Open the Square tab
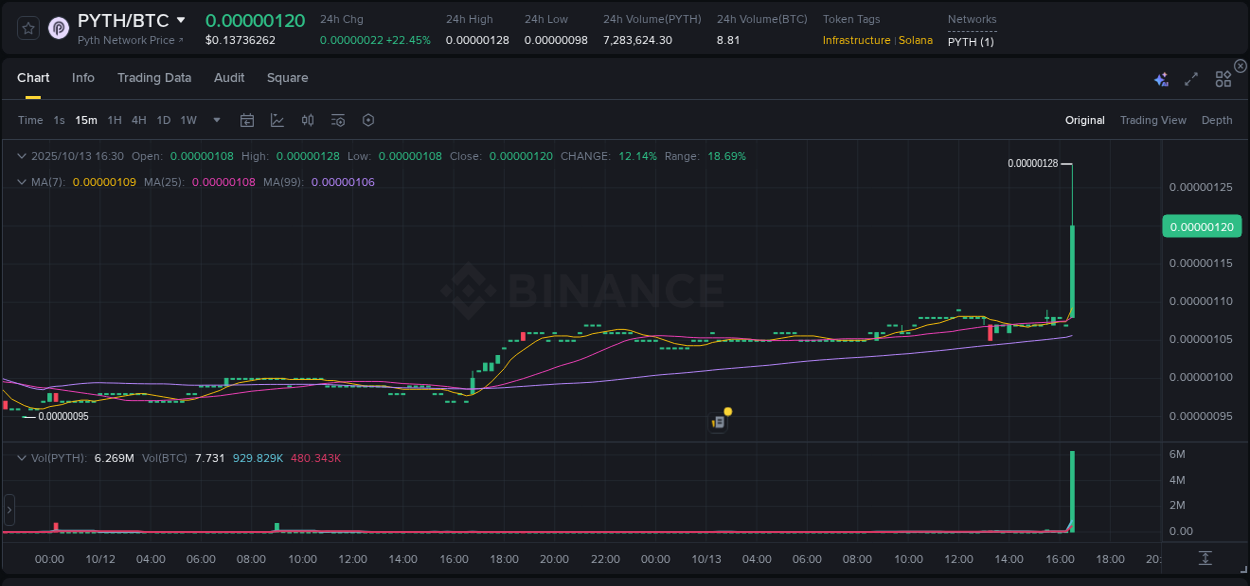This screenshot has height=586, width=1250. click(x=287, y=78)
